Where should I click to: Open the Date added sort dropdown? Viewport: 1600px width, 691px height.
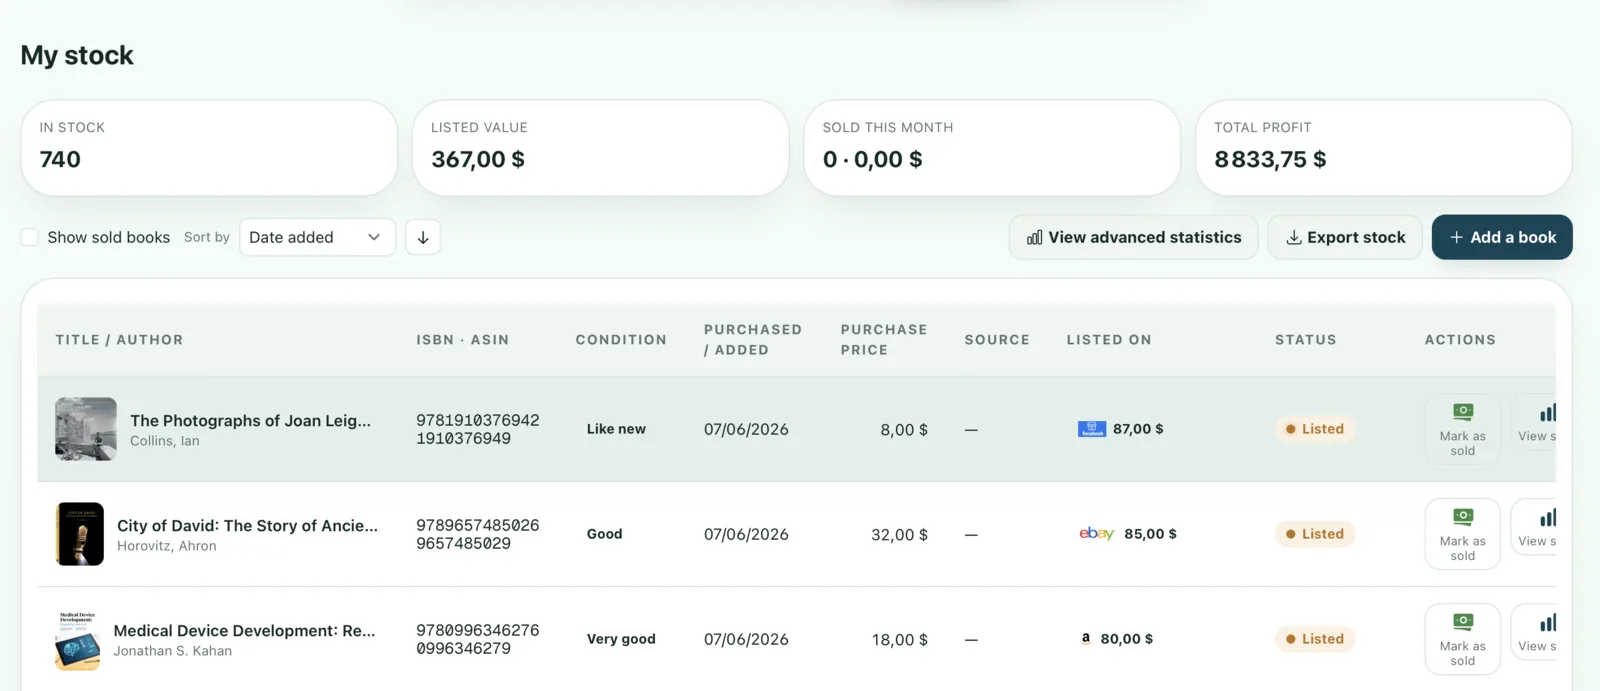point(317,237)
